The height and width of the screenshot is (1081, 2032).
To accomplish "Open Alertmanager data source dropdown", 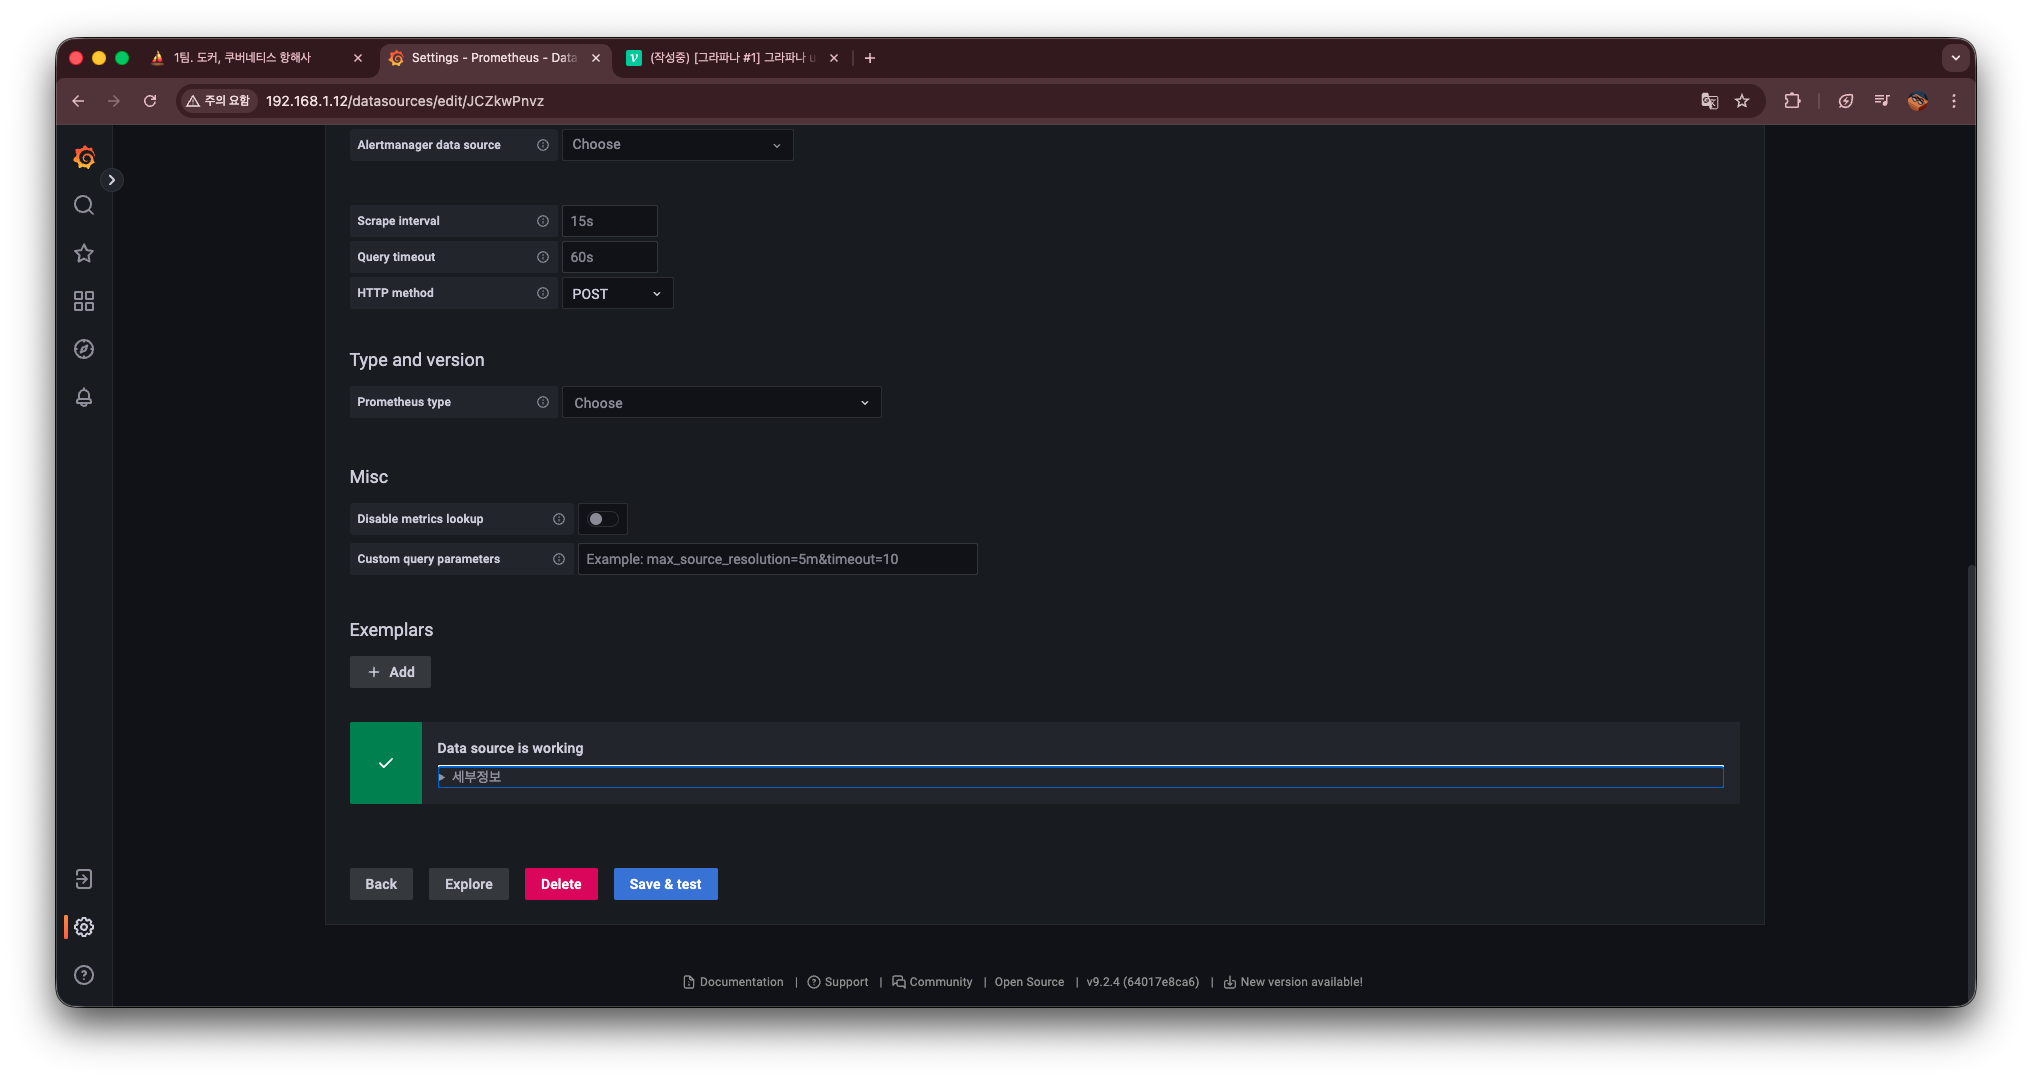I will coord(677,145).
